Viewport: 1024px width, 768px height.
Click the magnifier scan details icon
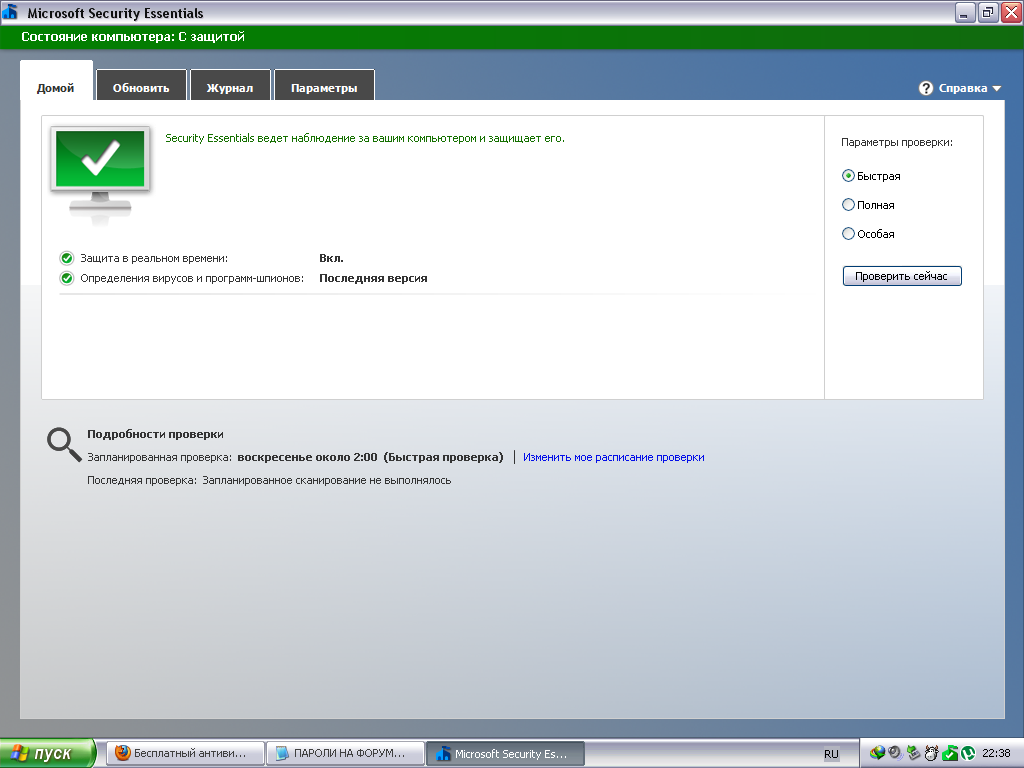(63, 444)
